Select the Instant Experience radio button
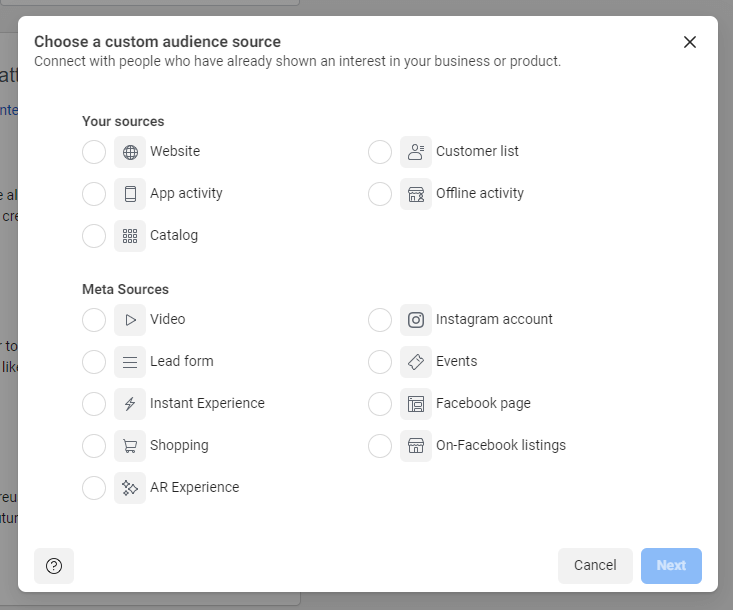This screenshot has height=610, width=733. 94,404
